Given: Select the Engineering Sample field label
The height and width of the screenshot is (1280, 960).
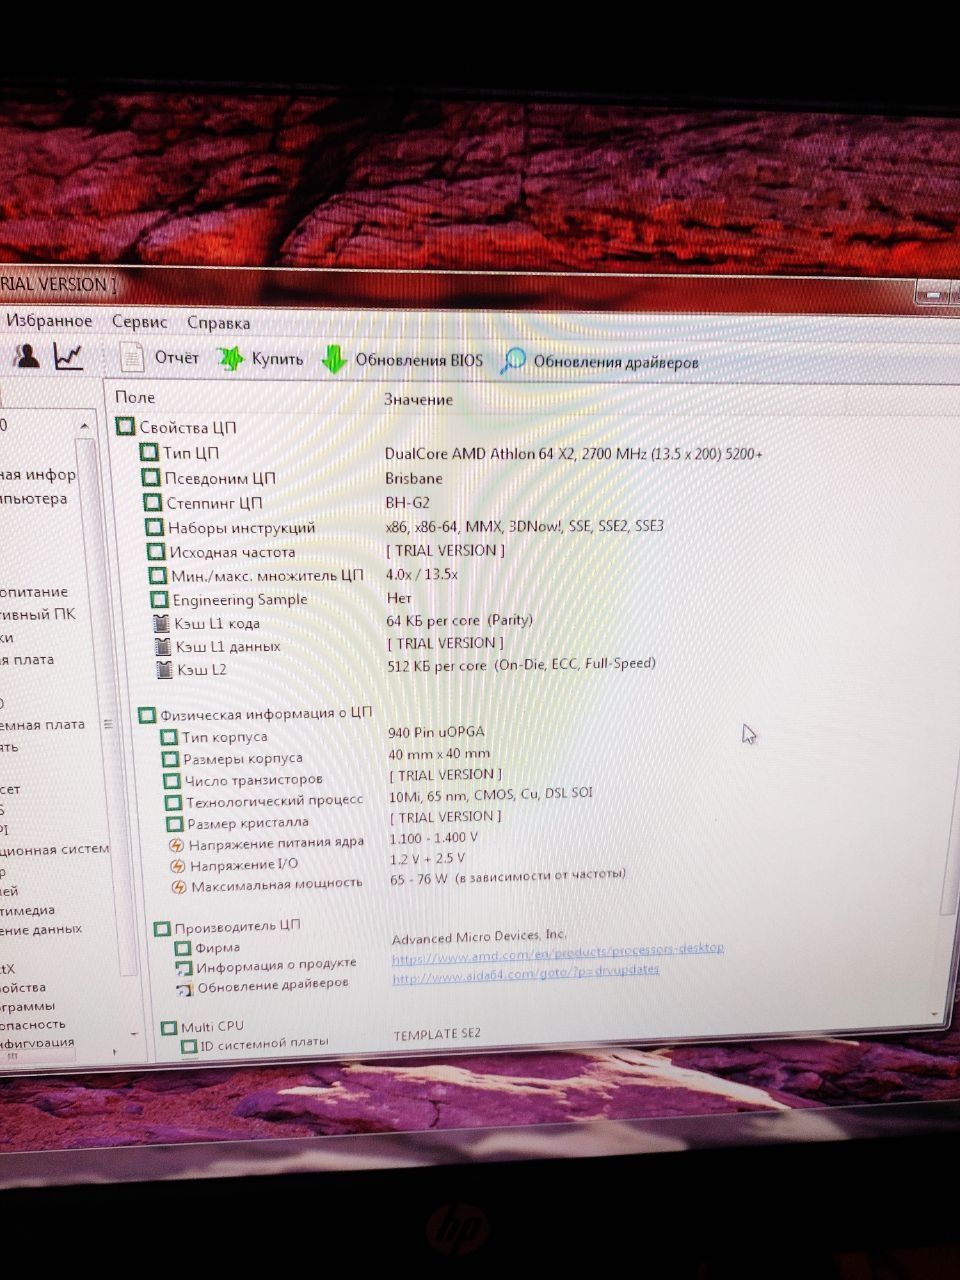Looking at the screenshot, I should click(240, 600).
